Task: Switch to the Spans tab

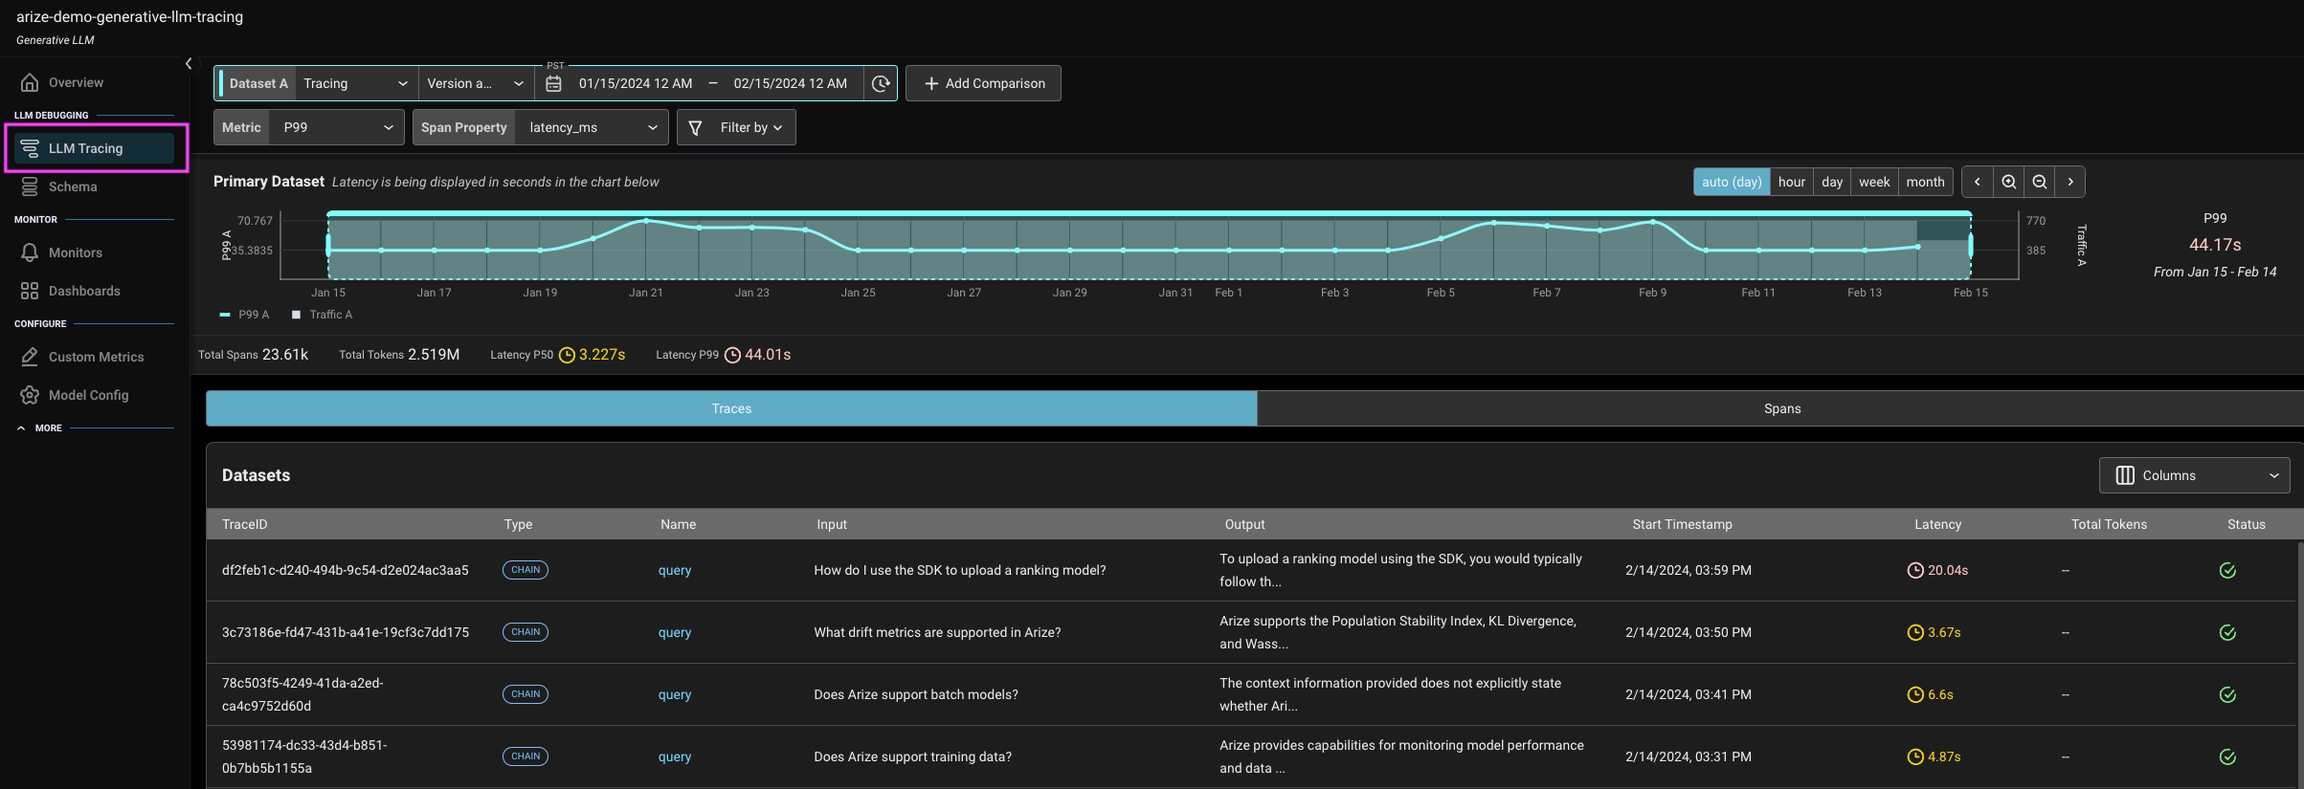Action: [x=1781, y=408]
